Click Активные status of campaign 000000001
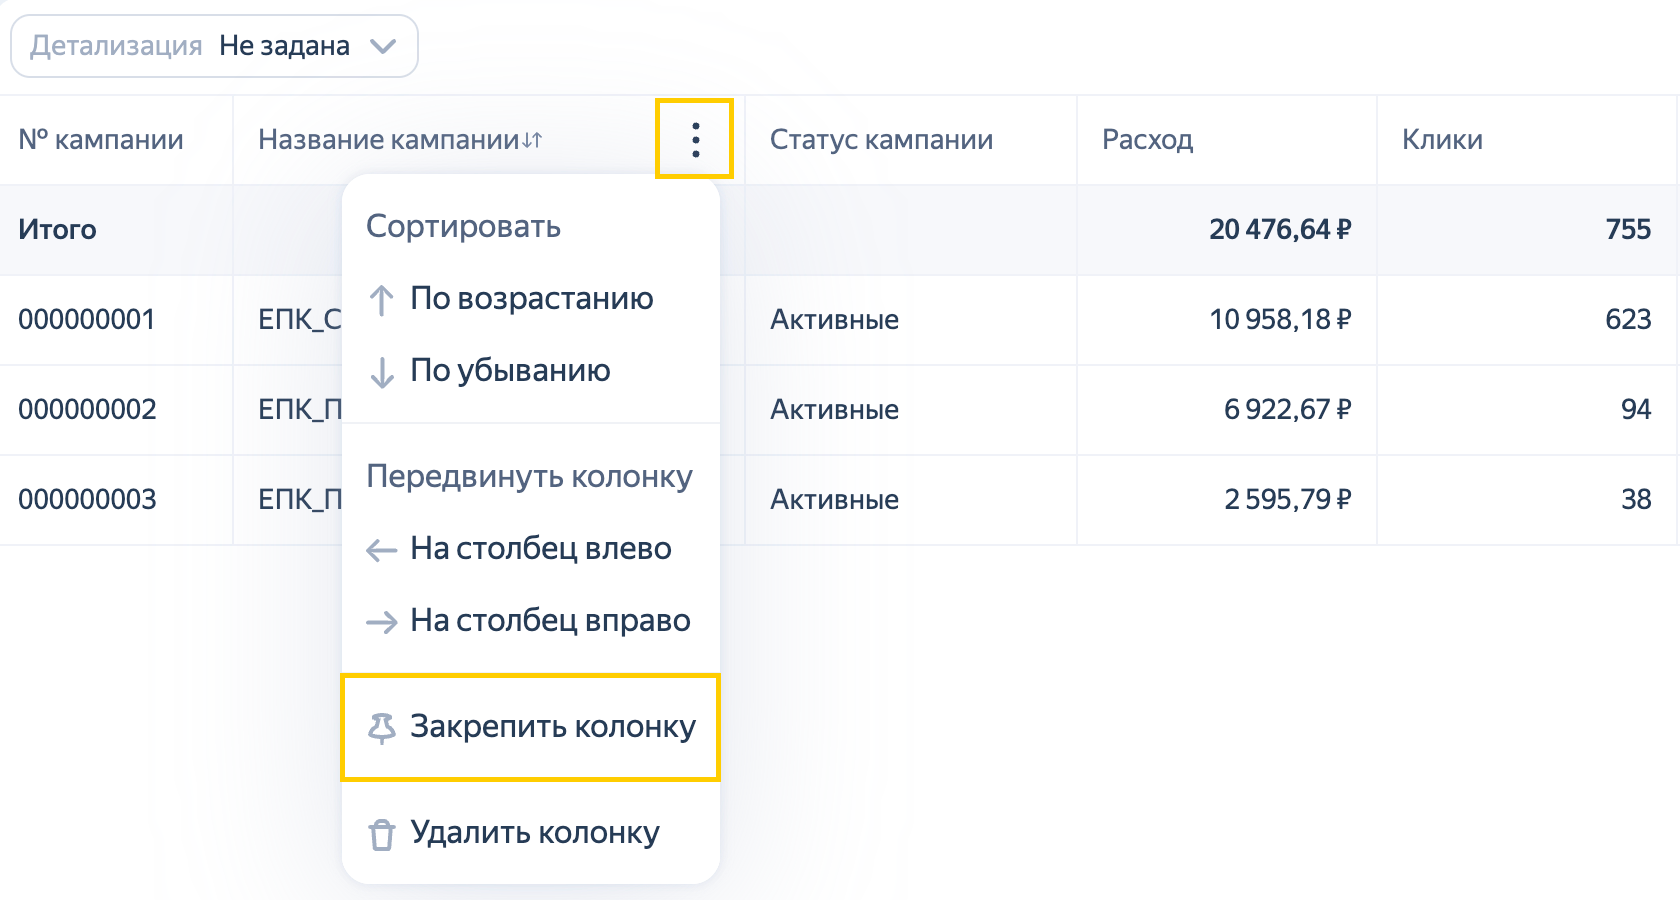This screenshot has width=1680, height=900. point(834,320)
